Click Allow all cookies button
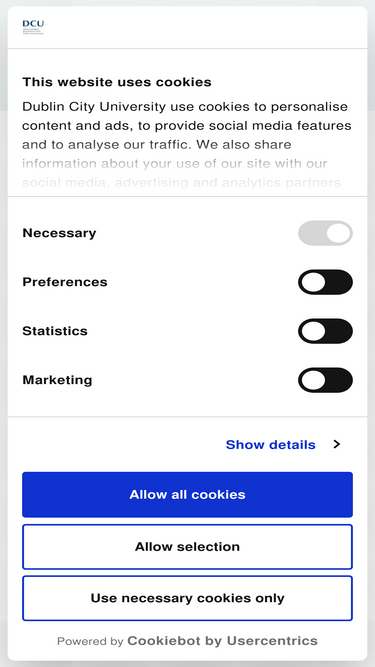 point(188,494)
